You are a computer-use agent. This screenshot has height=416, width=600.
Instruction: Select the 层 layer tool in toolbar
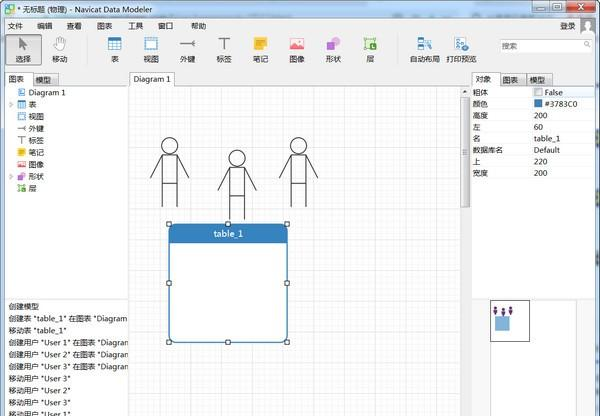[370, 50]
